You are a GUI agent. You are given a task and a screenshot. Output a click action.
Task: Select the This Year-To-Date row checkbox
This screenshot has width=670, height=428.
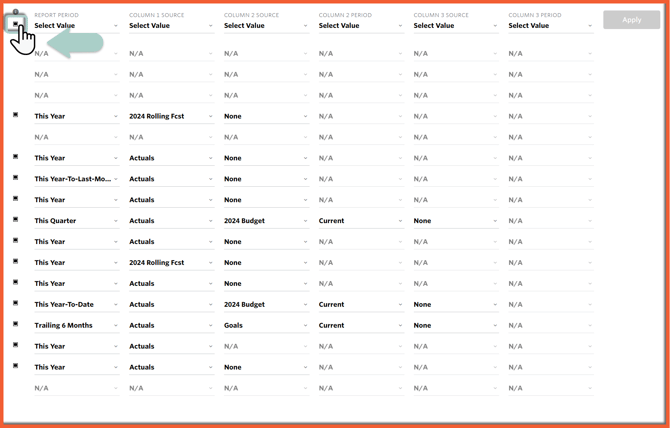[x=16, y=303]
